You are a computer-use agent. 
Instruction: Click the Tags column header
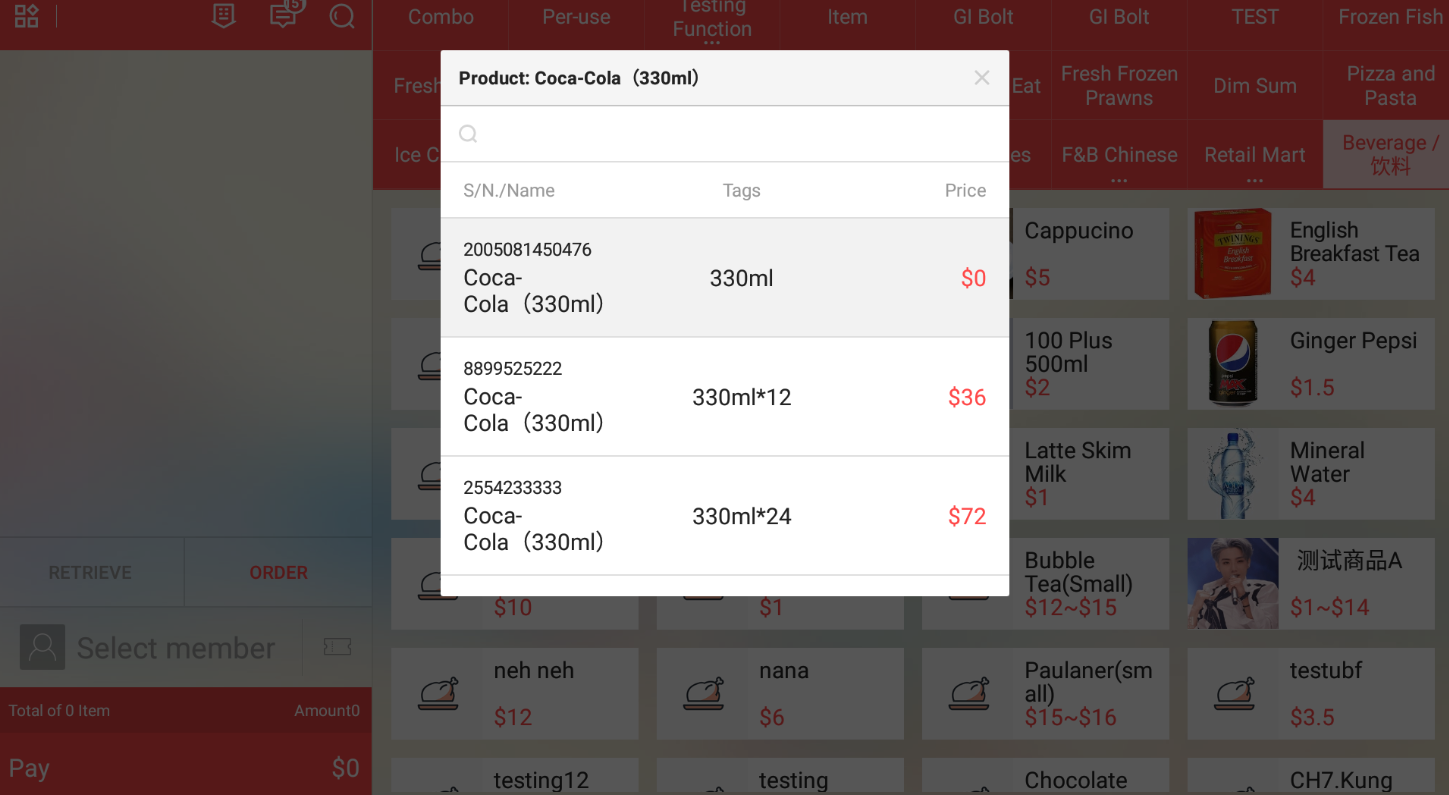click(x=742, y=191)
